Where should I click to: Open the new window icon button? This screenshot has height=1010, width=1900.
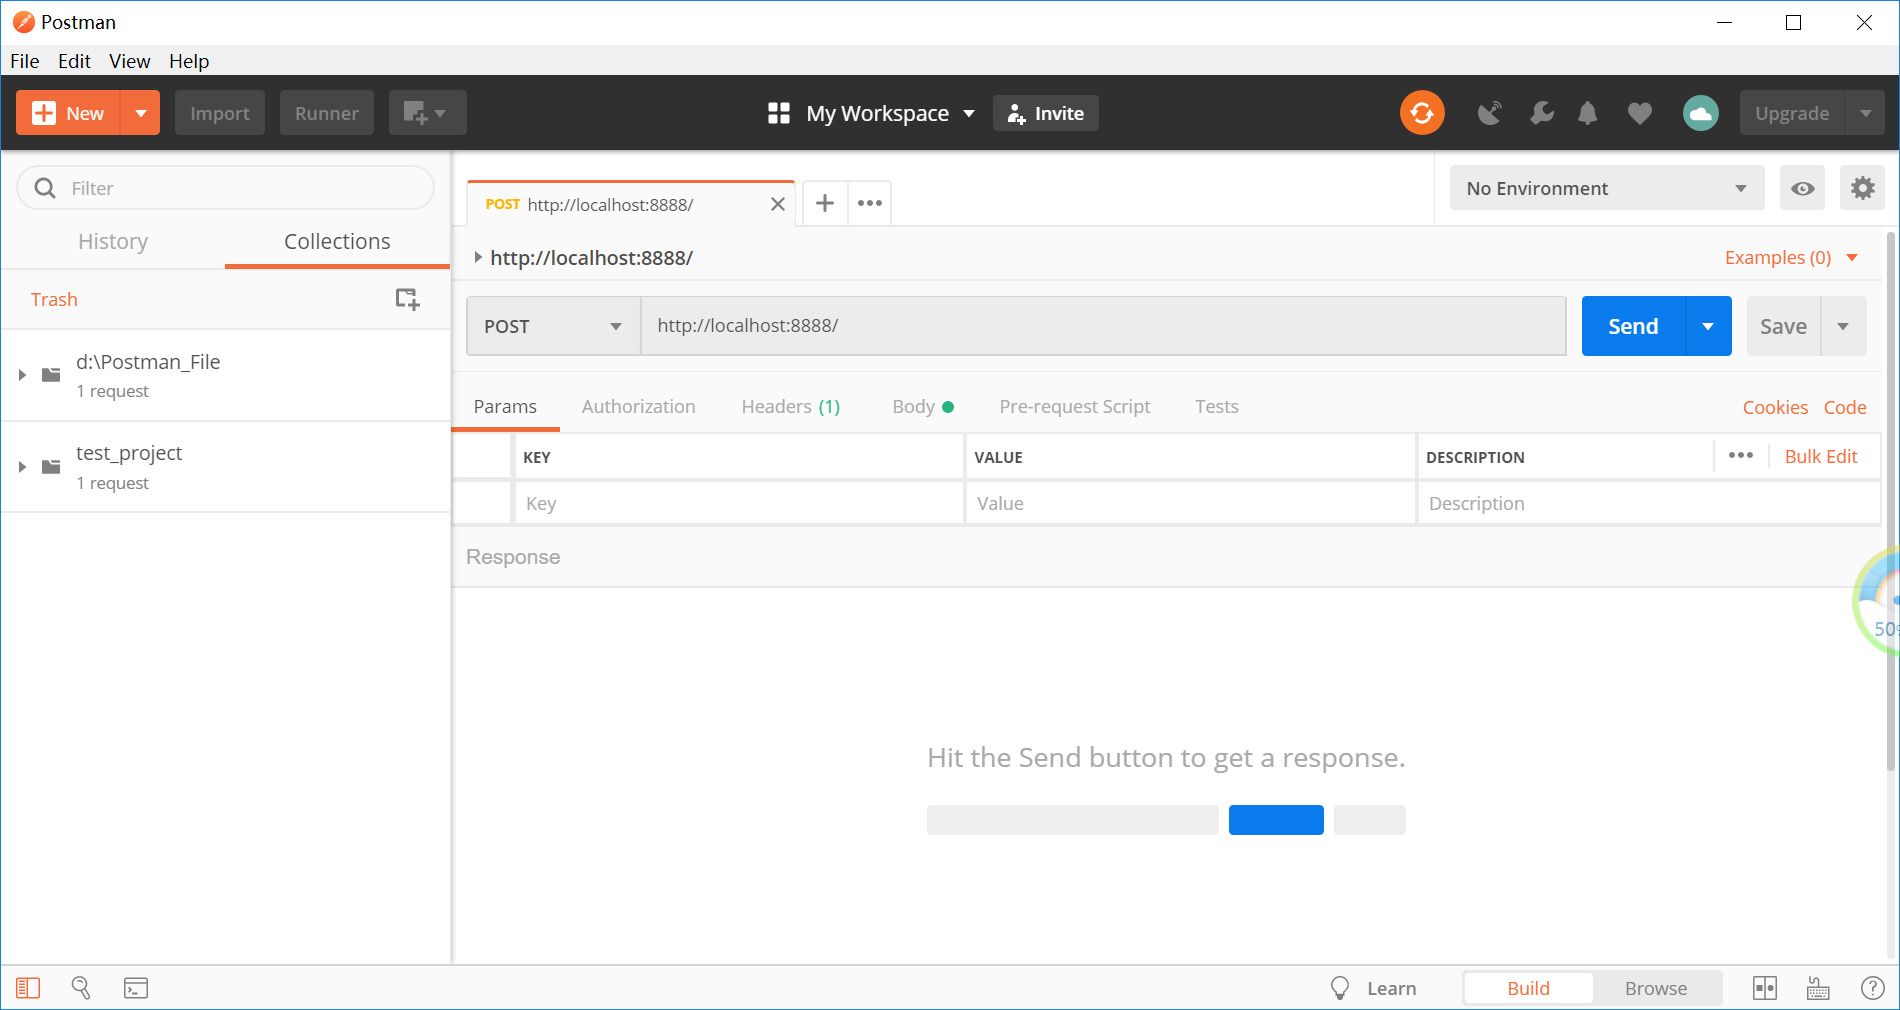tap(427, 113)
